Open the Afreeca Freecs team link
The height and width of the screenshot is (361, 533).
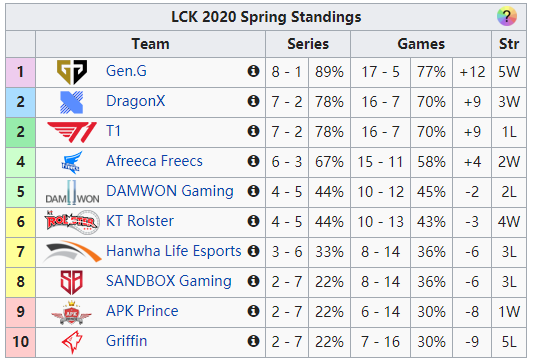click(154, 161)
